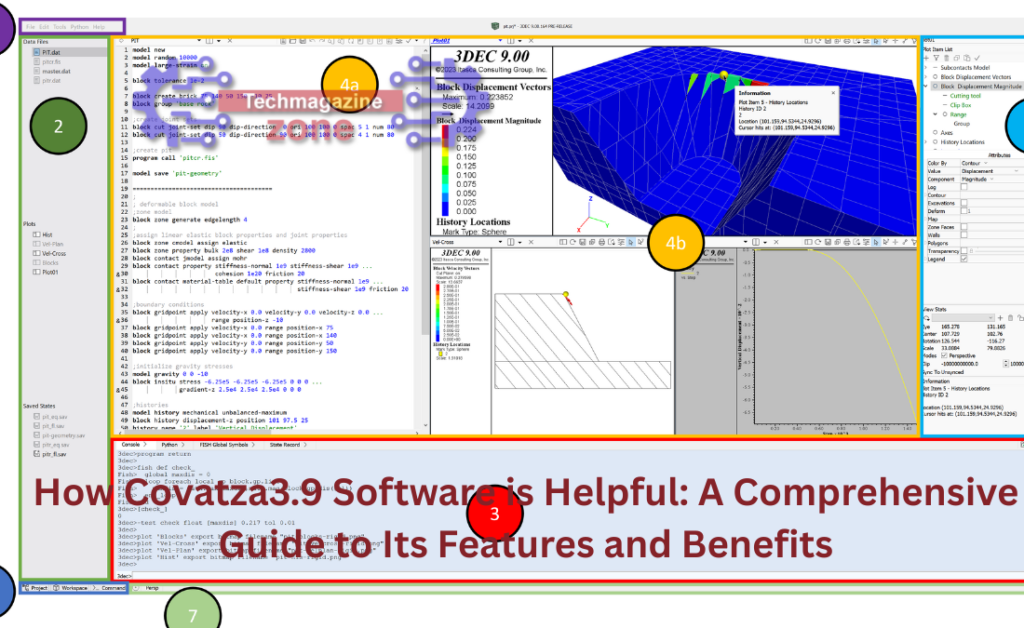Close the Vel-Cross plot pane with the X
The width and height of the screenshot is (1024, 628).
pyautogui.click(x=531, y=242)
